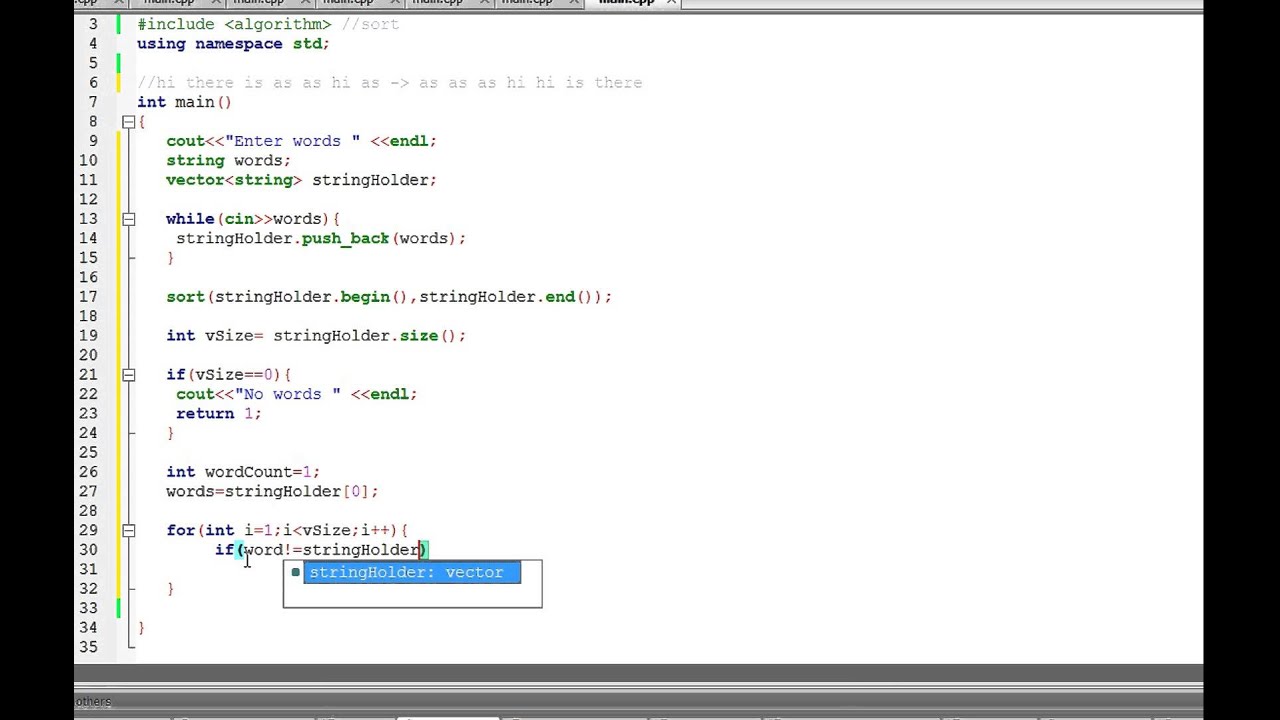The image size is (1280, 720).
Task: Click the '//sort' comment on line 3
Action: [x=370, y=24]
